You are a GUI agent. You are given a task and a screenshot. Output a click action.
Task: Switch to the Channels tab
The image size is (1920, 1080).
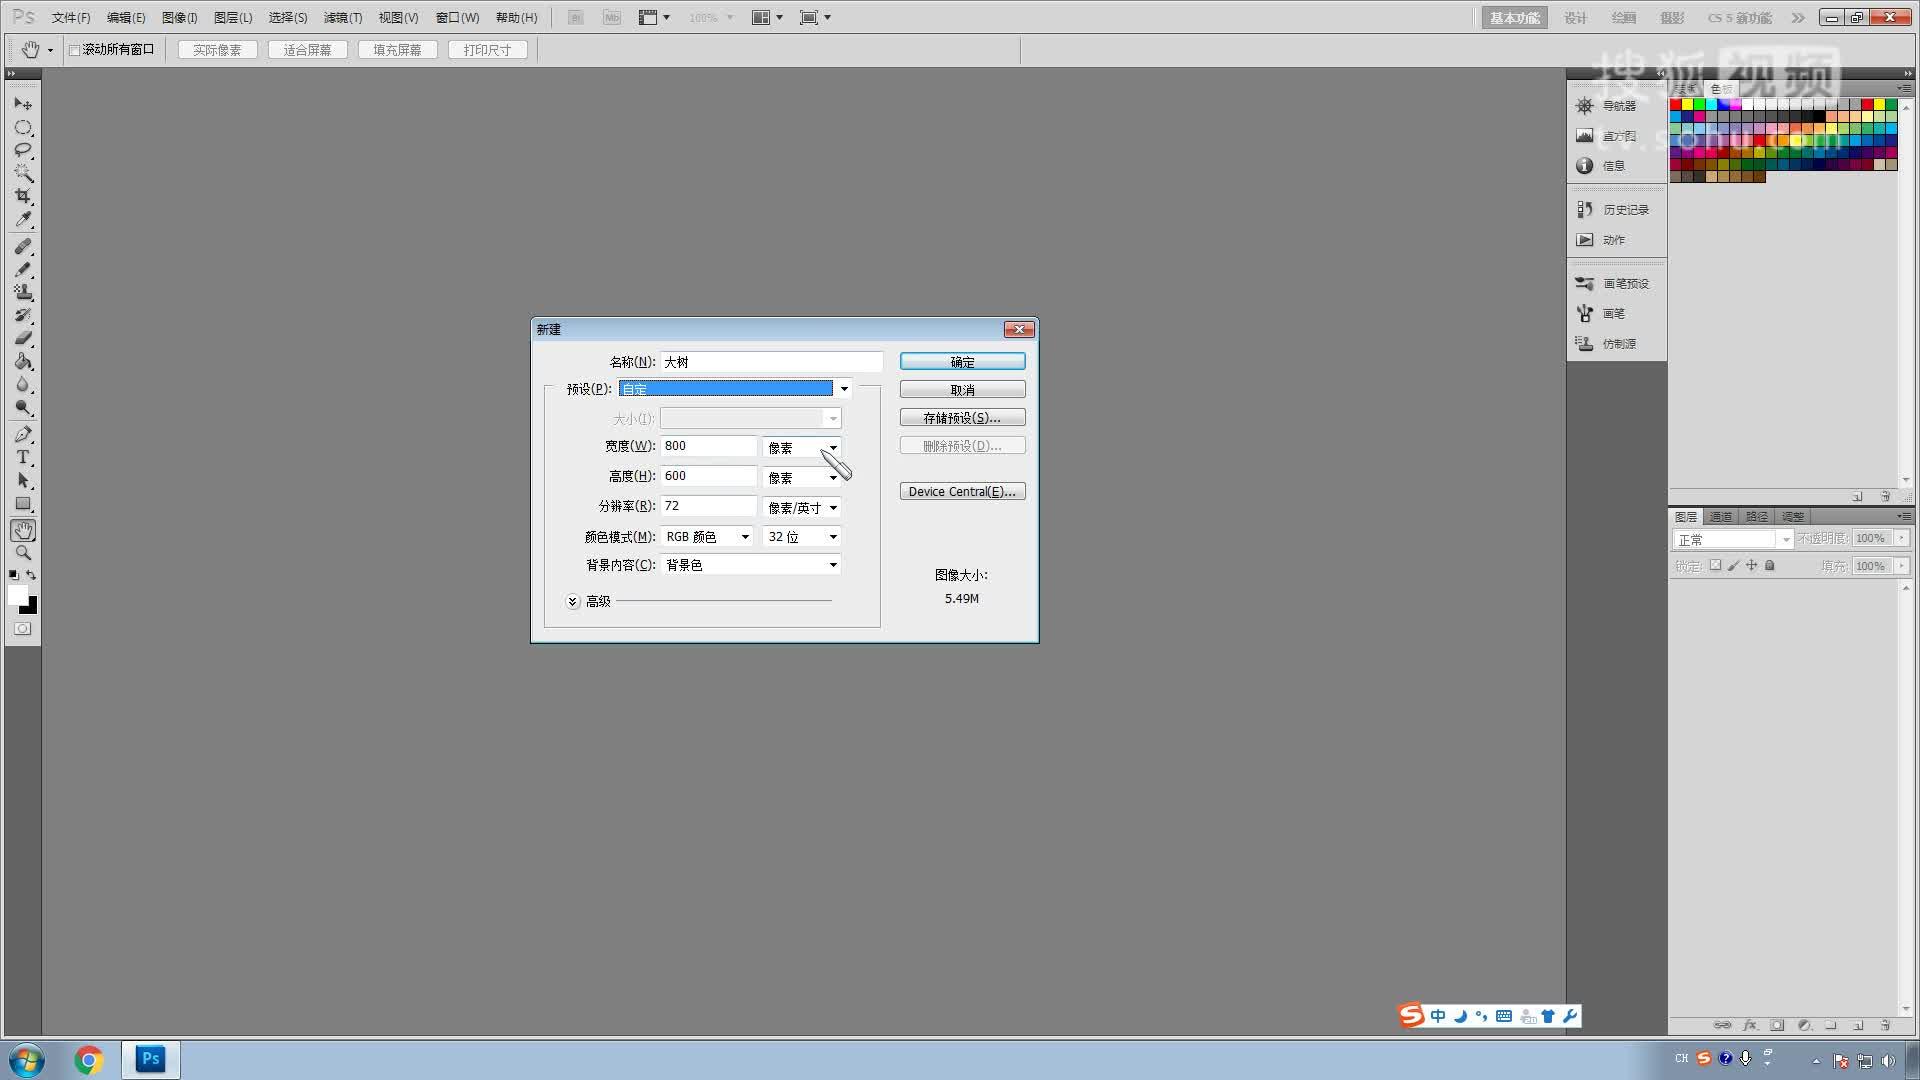[1720, 517]
